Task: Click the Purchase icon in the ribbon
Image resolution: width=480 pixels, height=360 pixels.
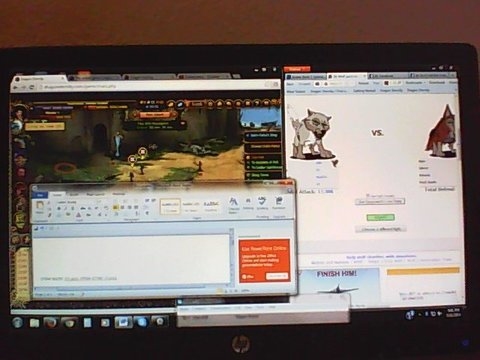Action: point(278,201)
